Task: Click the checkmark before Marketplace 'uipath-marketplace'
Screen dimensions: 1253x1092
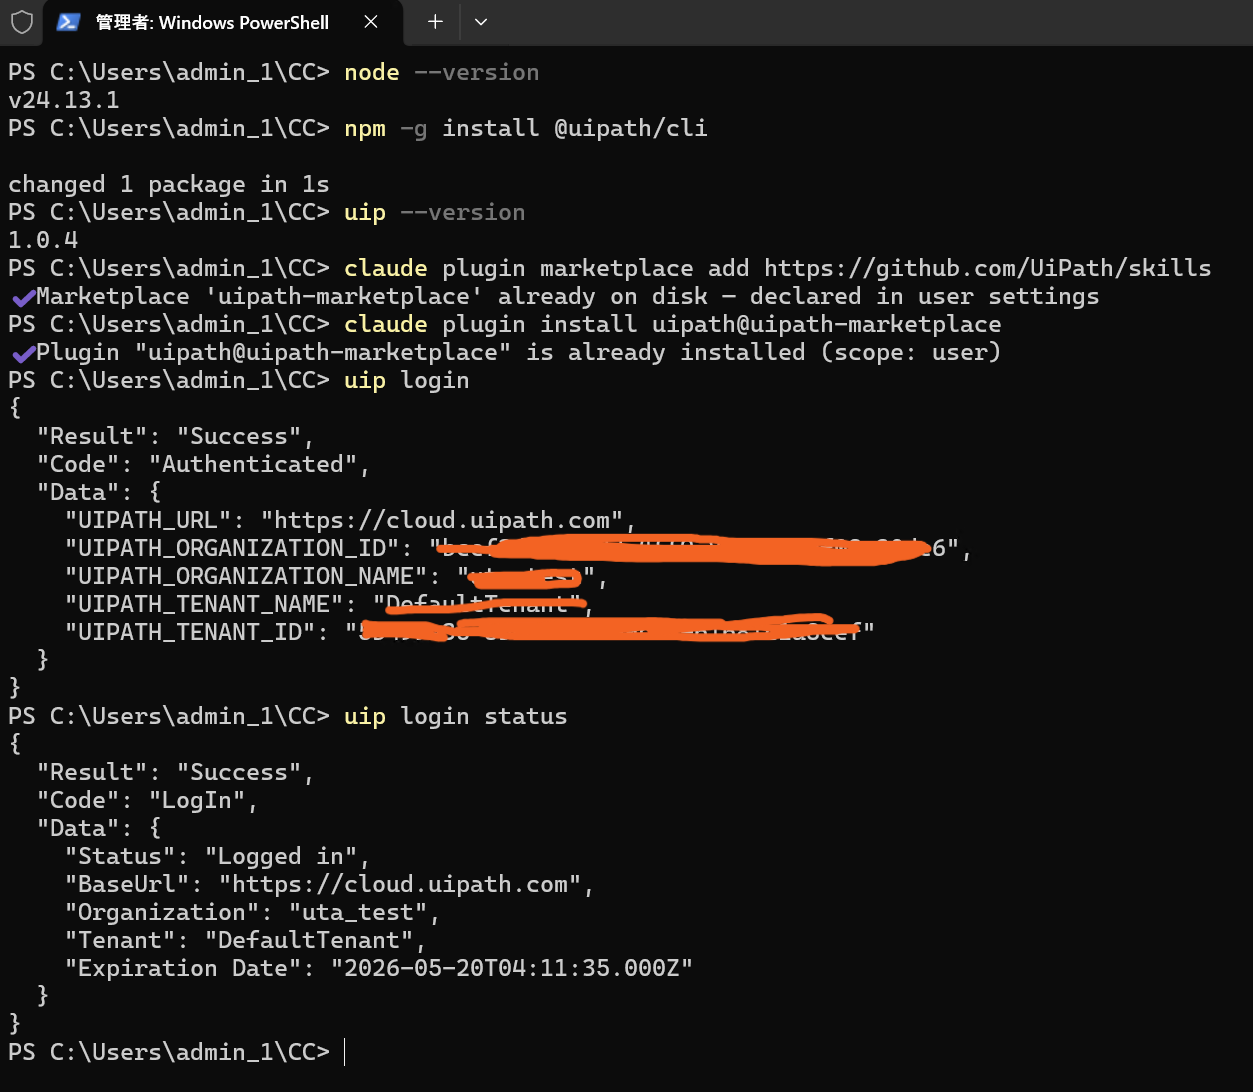Action: pyautogui.click(x=23, y=297)
